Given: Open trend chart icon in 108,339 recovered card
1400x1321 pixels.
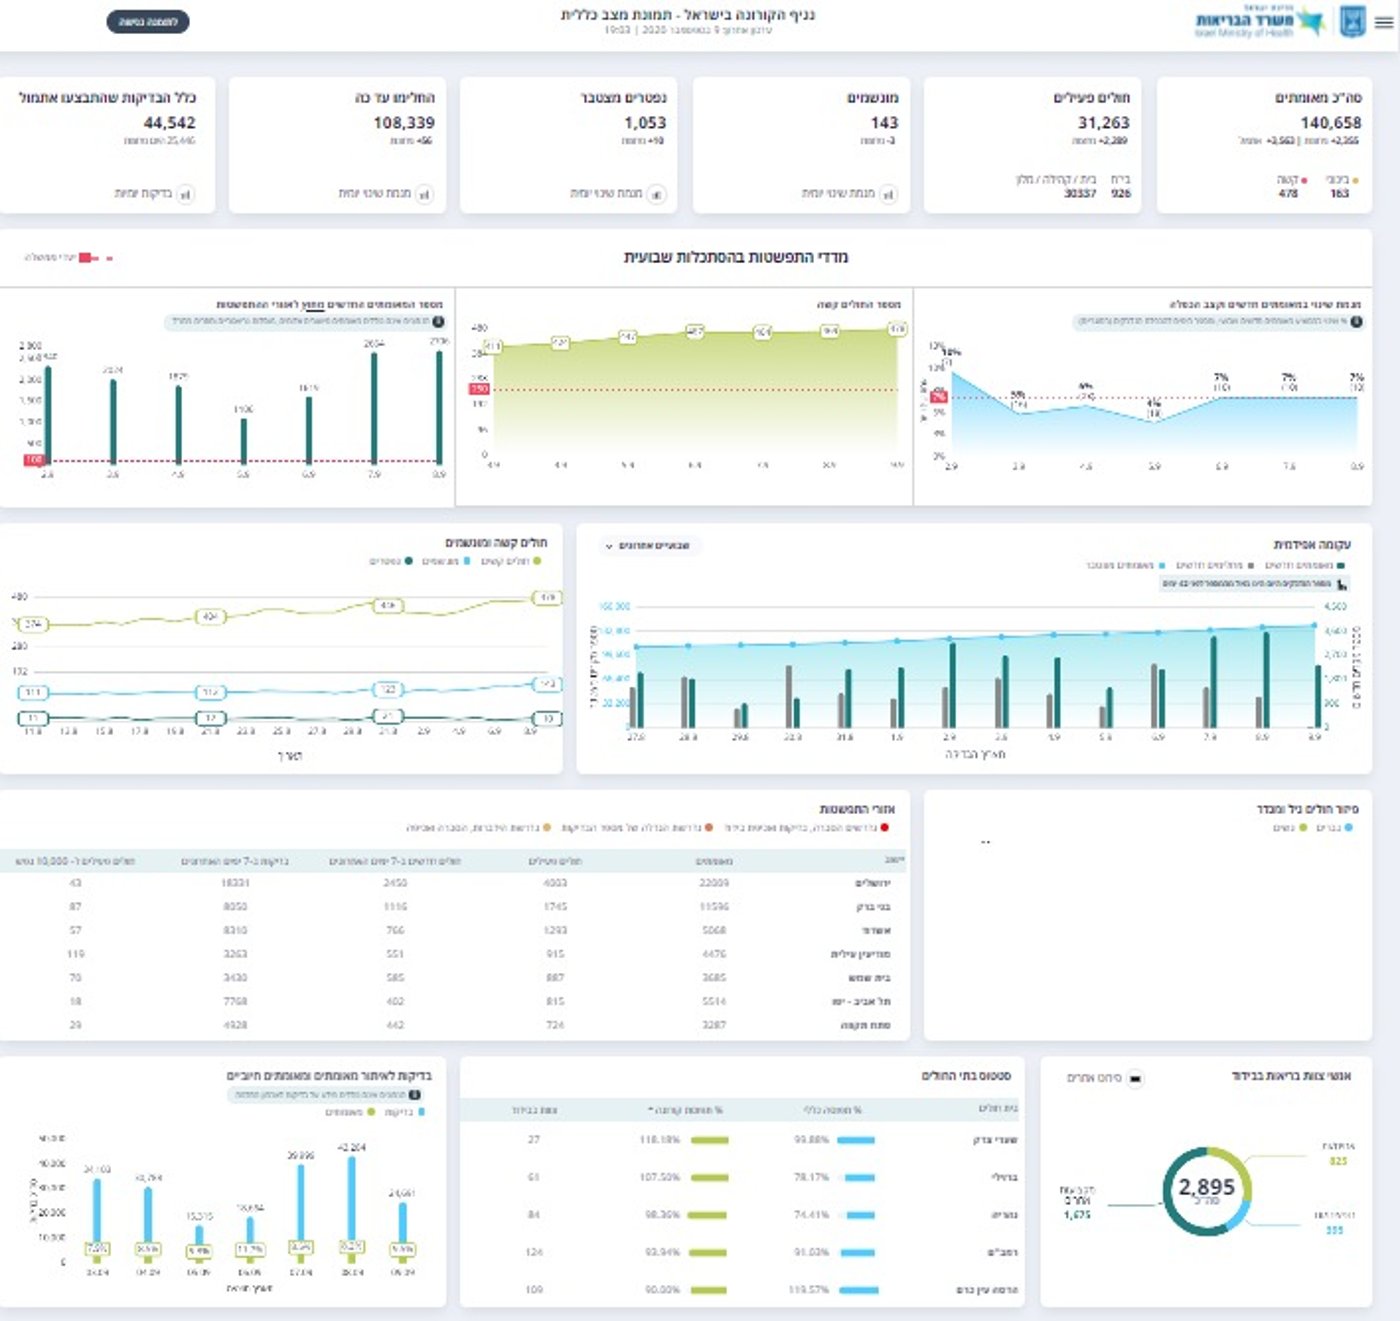Looking at the screenshot, I should [424, 194].
